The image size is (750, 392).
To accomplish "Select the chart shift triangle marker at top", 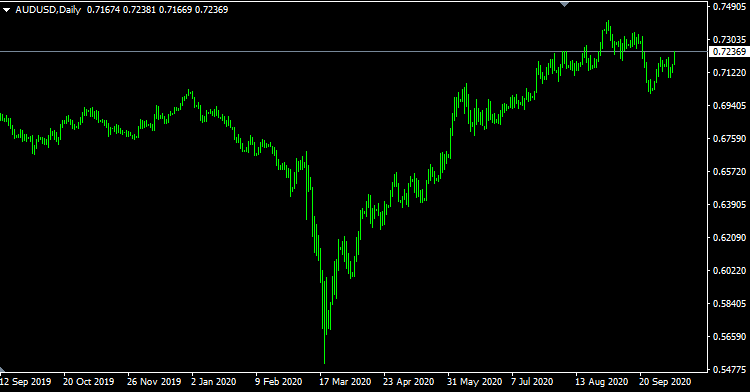I will 564,4.
